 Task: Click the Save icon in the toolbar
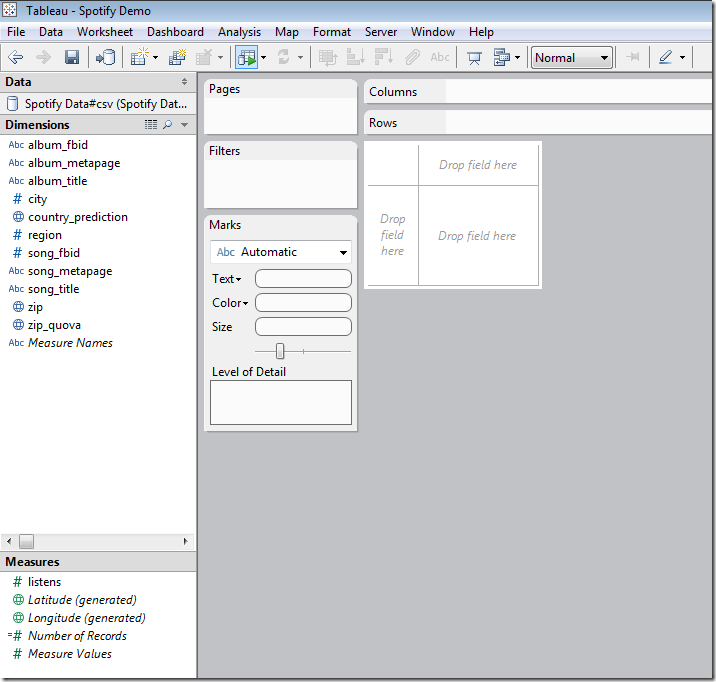tap(72, 58)
